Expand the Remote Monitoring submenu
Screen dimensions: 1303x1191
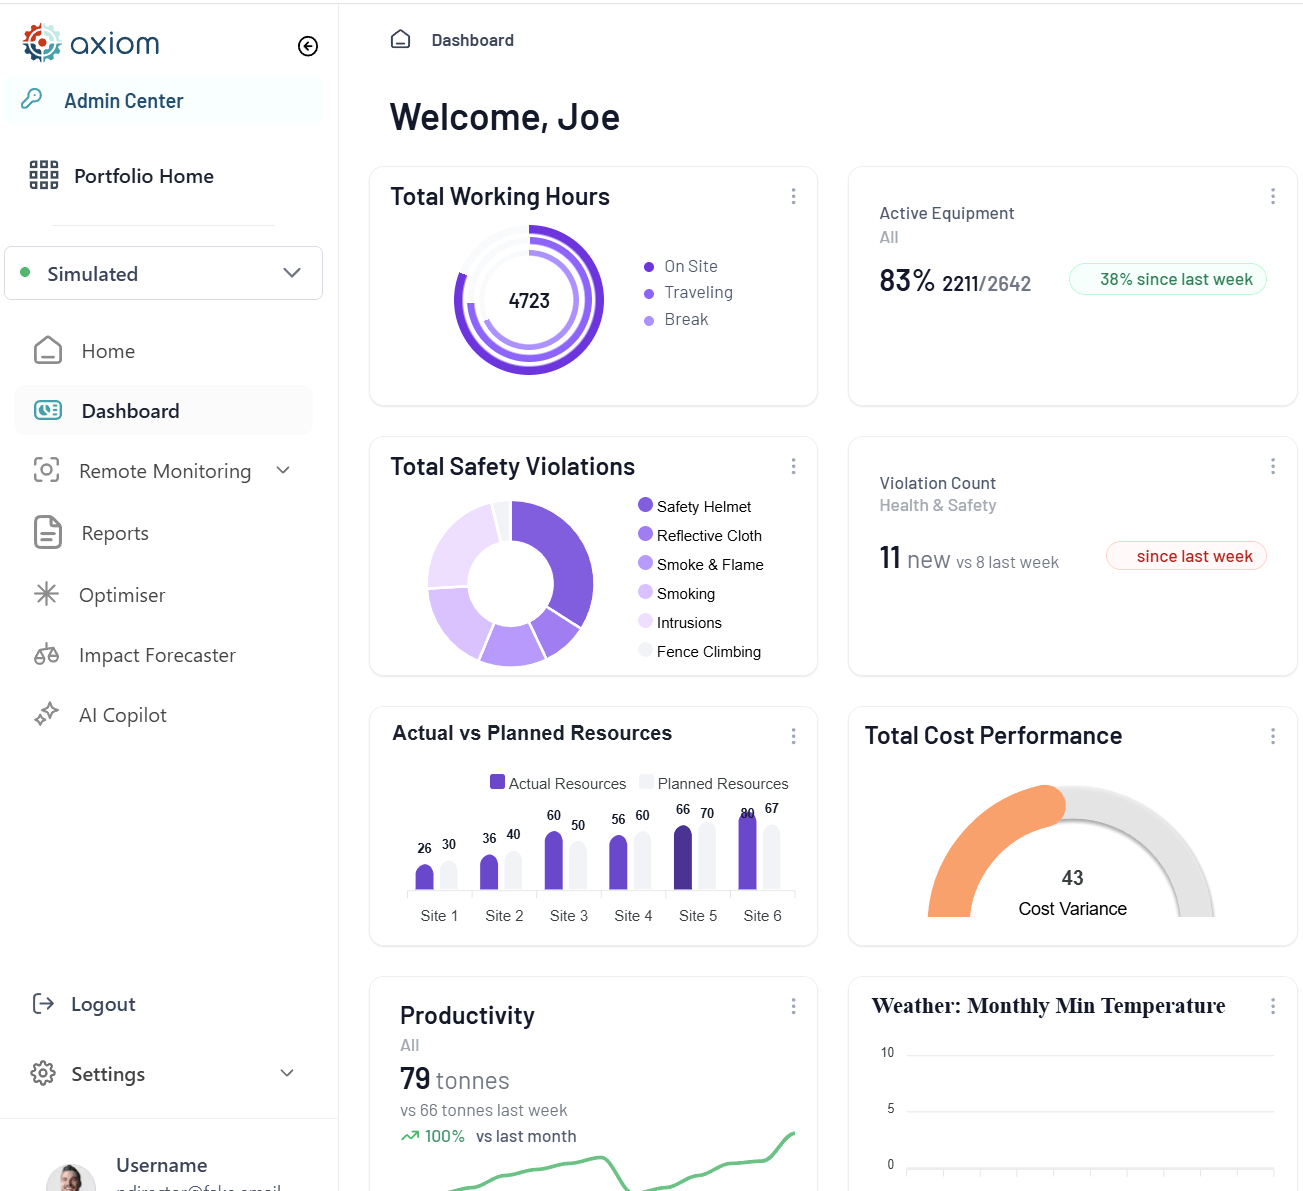pyautogui.click(x=283, y=470)
